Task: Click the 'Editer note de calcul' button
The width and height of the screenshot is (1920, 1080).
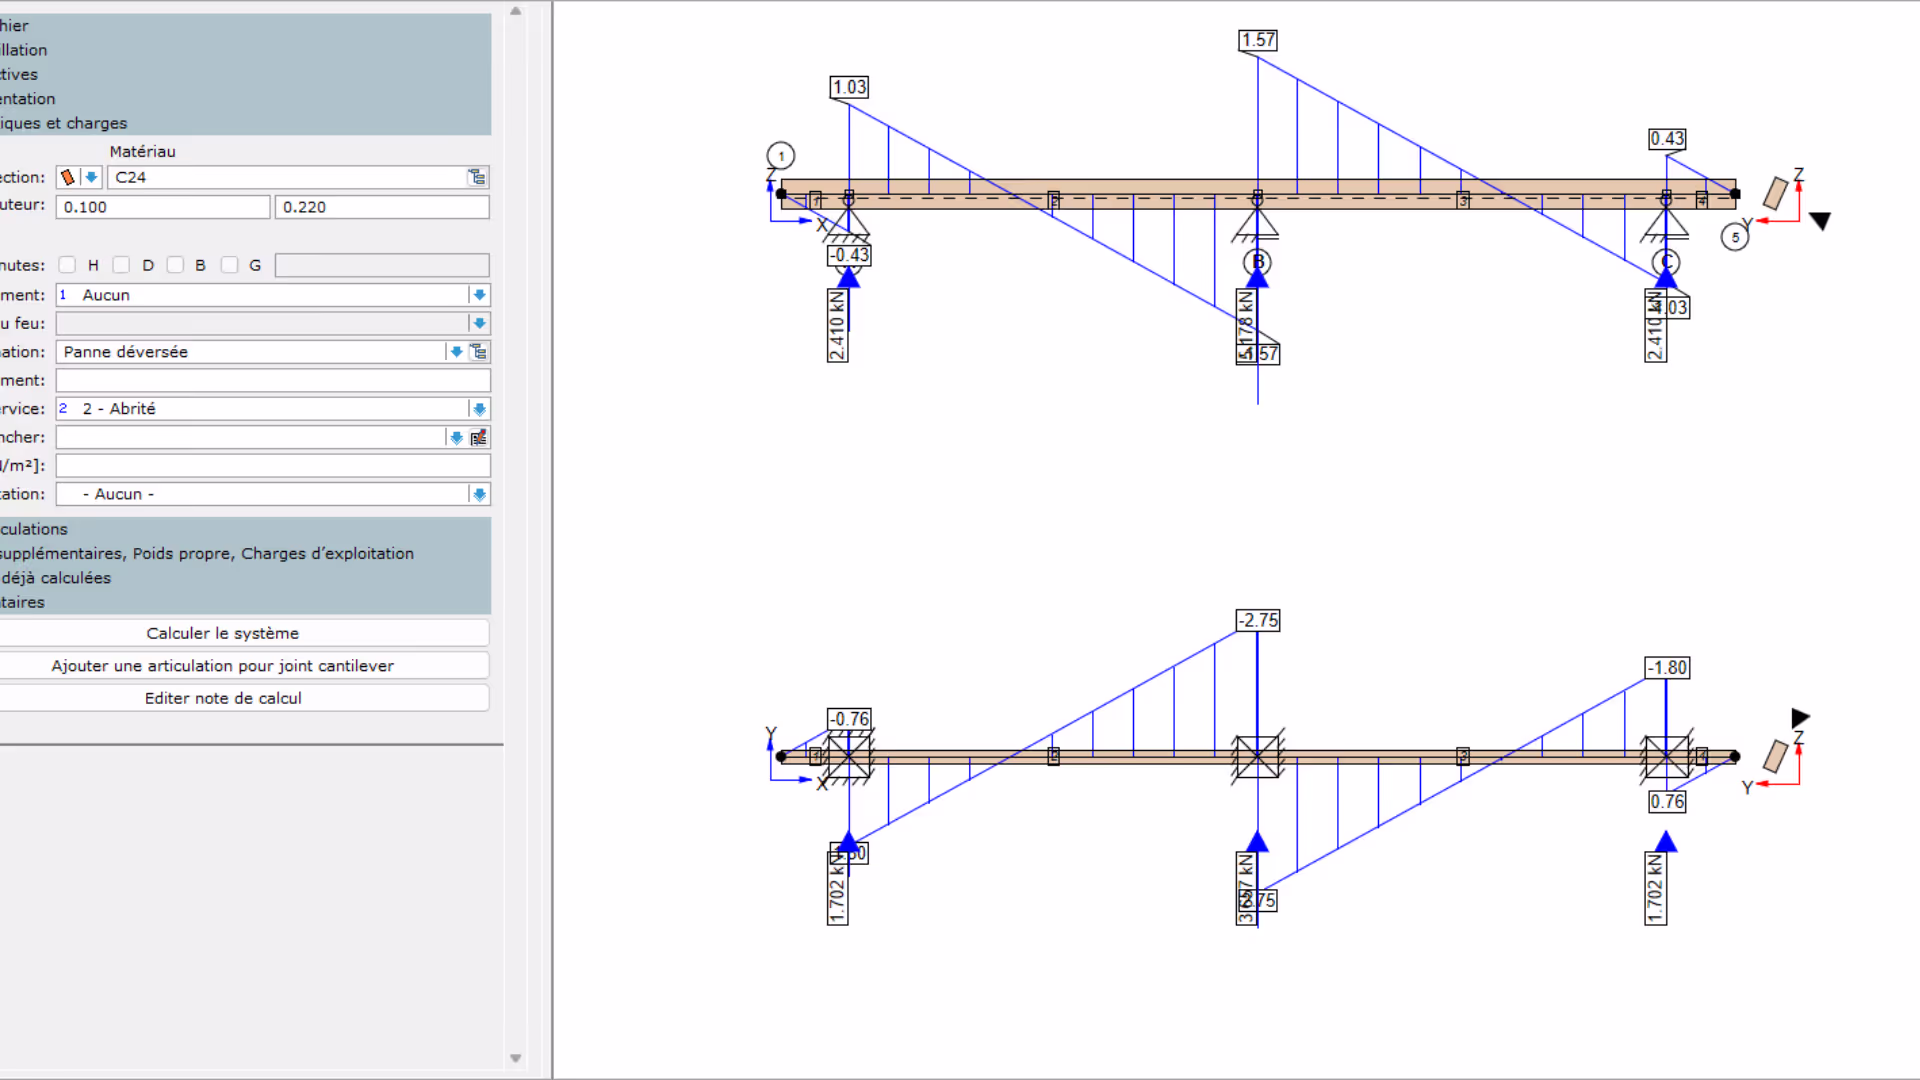Action: [223, 698]
